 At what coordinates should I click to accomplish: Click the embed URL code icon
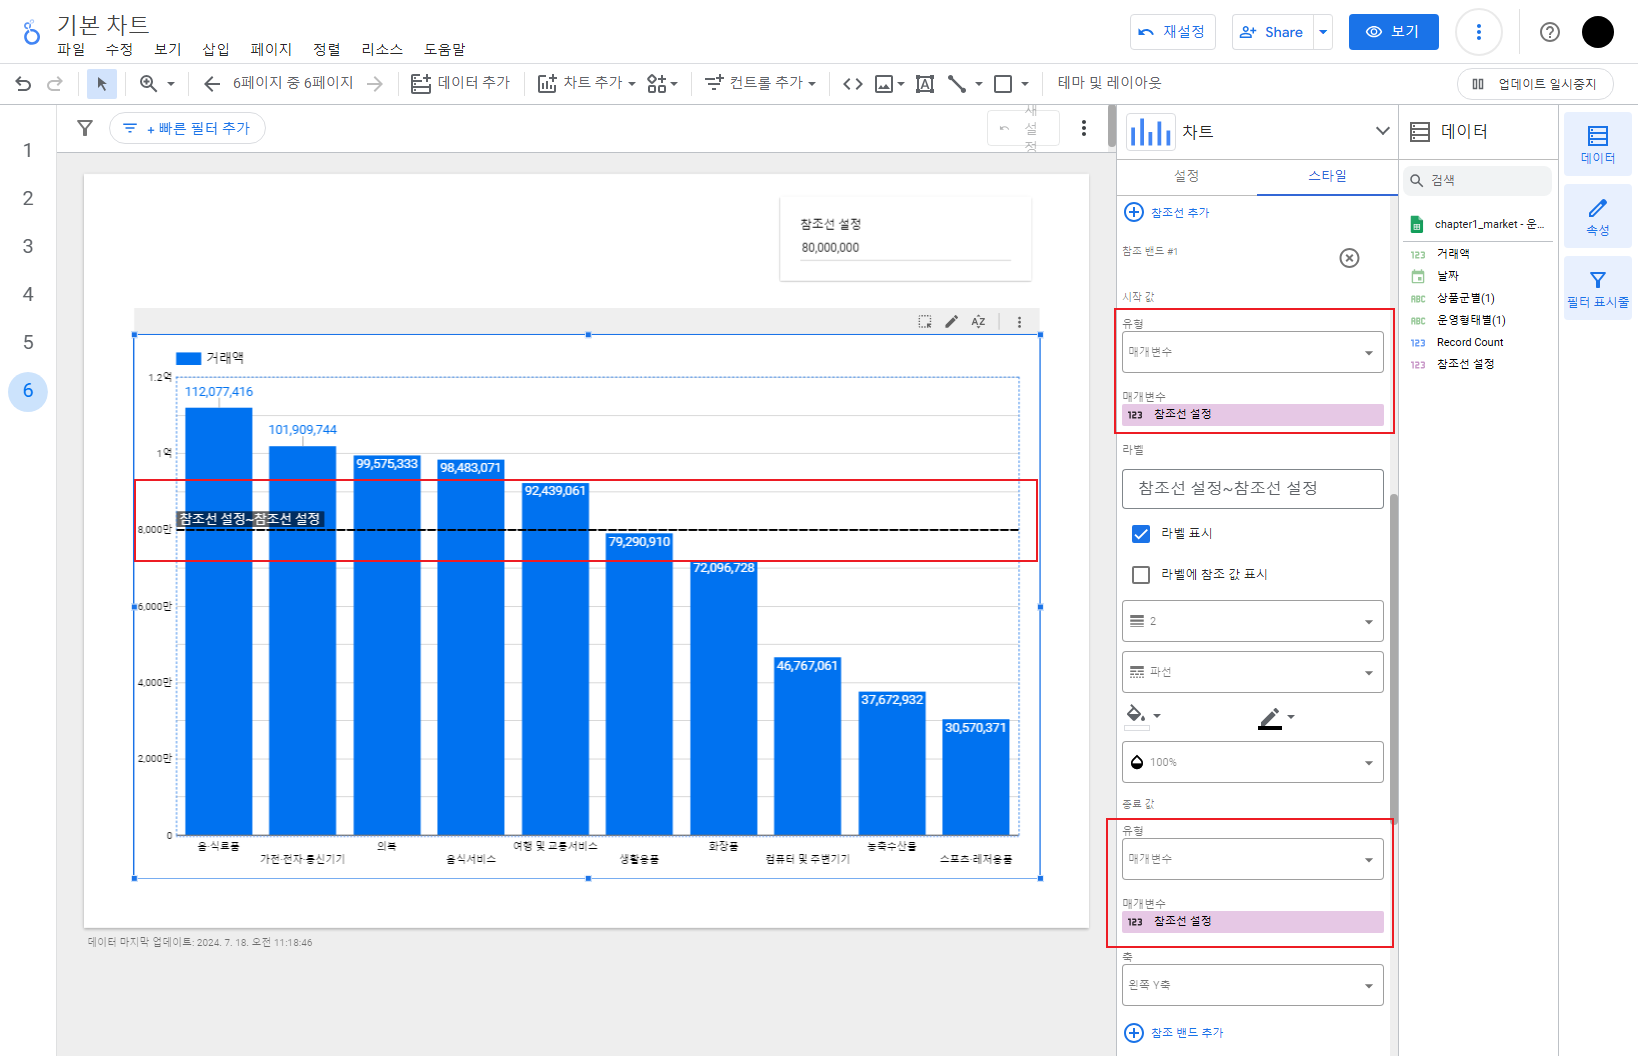[853, 84]
